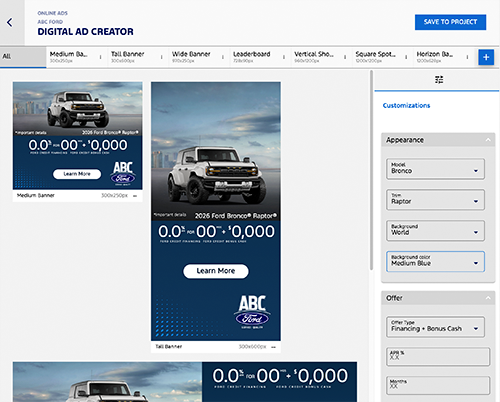Image resolution: width=500 pixels, height=402 pixels.
Task: Open options menu on Vertical Sho... tab
Action: [x=345, y=57]
